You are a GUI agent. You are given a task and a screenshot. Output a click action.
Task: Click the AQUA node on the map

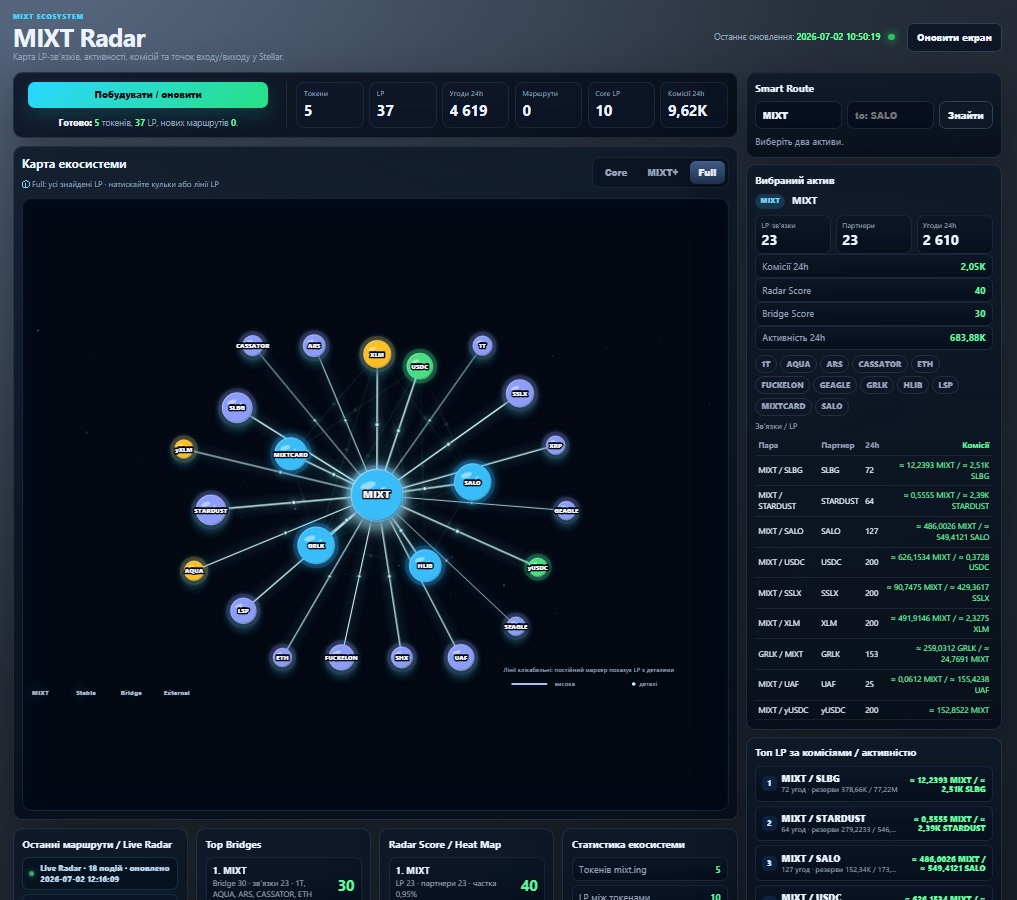point(194,571)
